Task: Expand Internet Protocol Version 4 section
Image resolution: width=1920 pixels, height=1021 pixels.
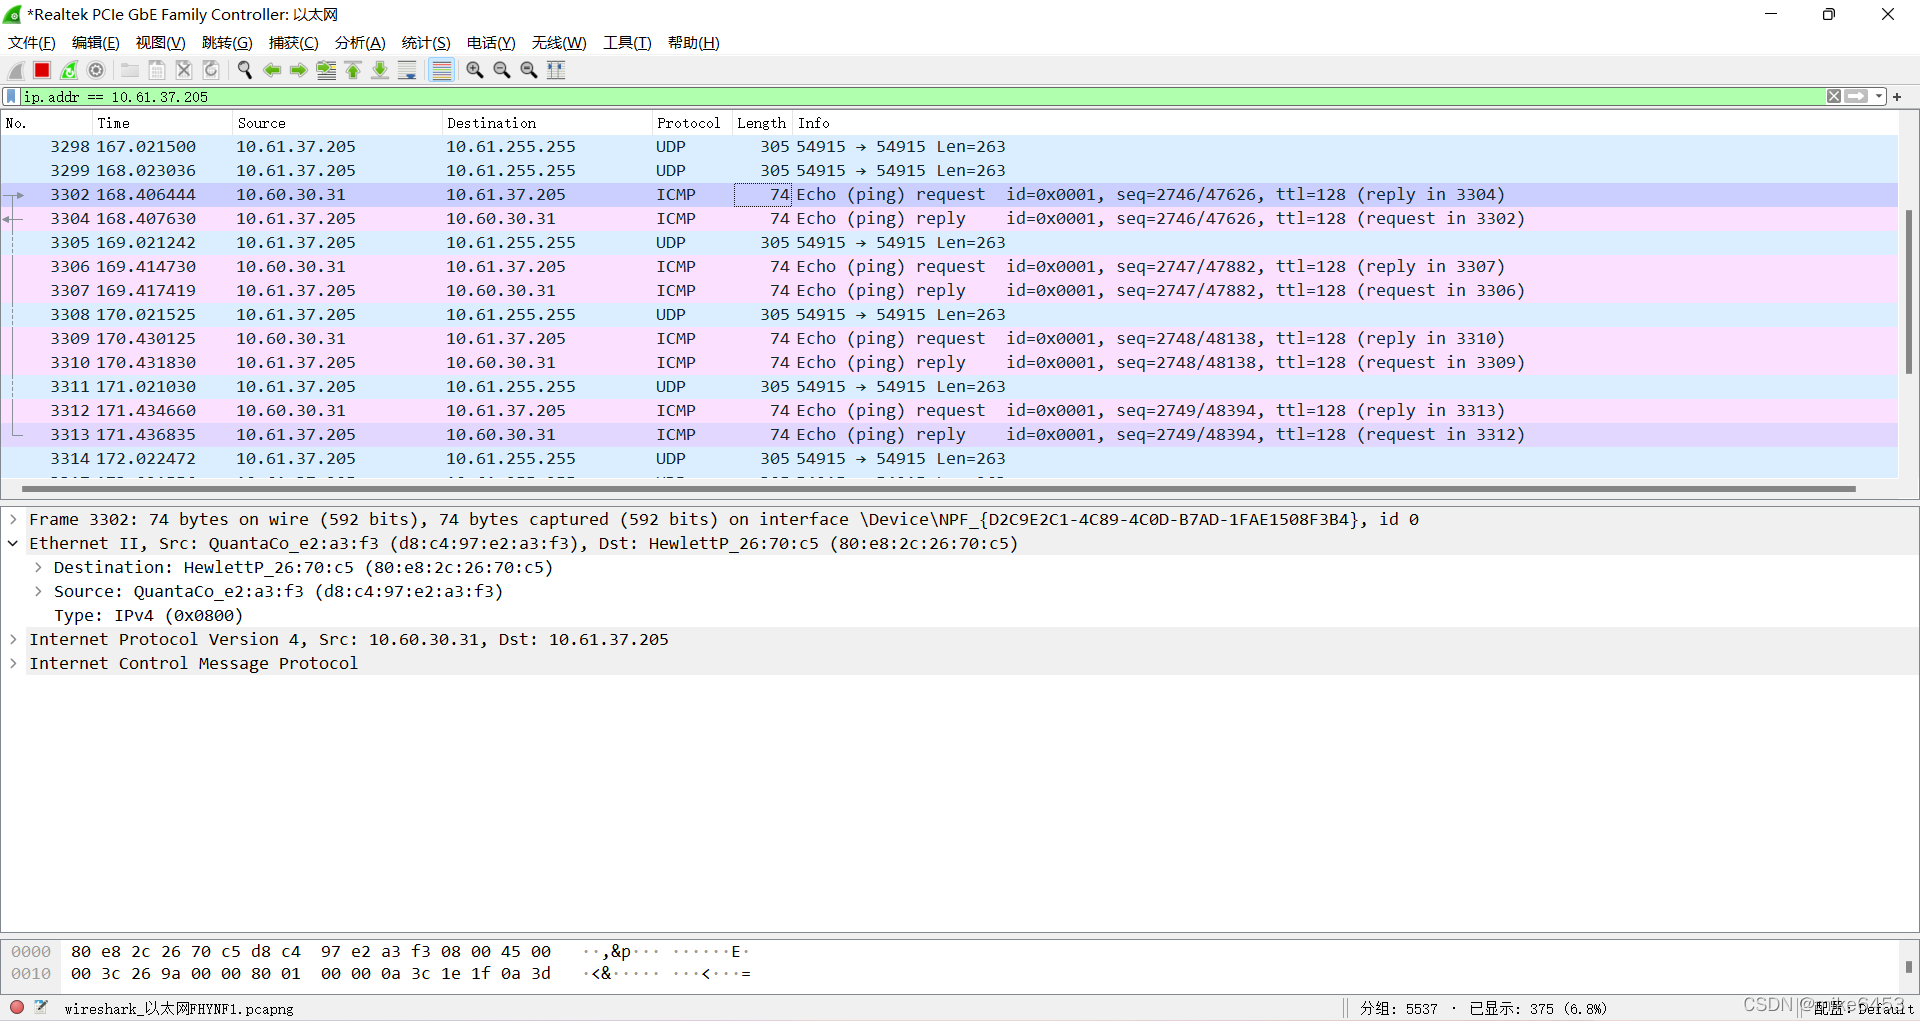Action: (13, 640)
